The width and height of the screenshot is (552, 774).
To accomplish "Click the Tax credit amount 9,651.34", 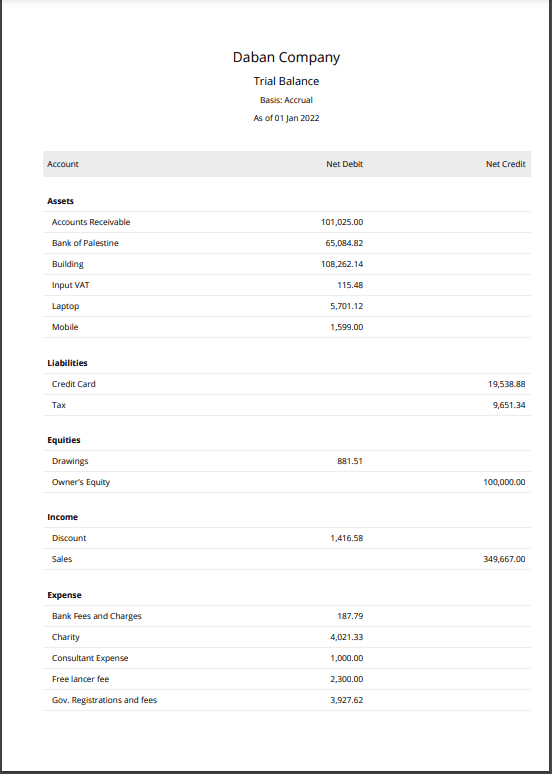I will pyautogui.click(x=509, y=405).
